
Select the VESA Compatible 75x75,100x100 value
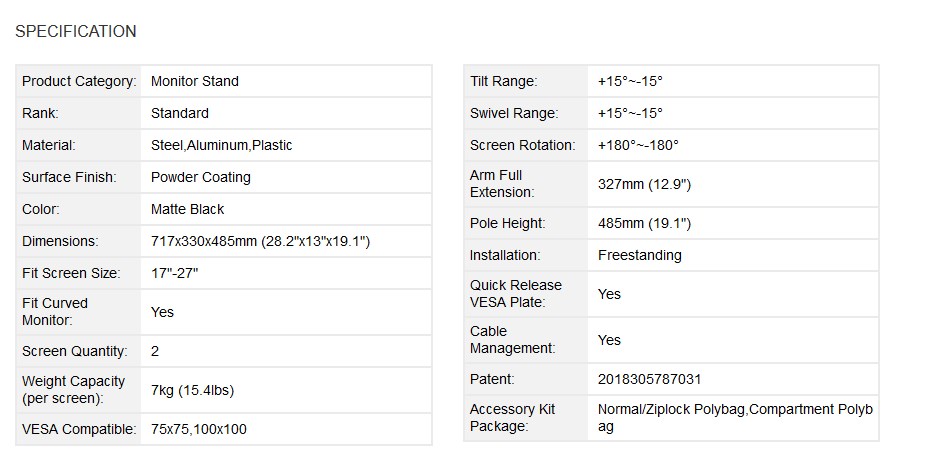point(199,429)
